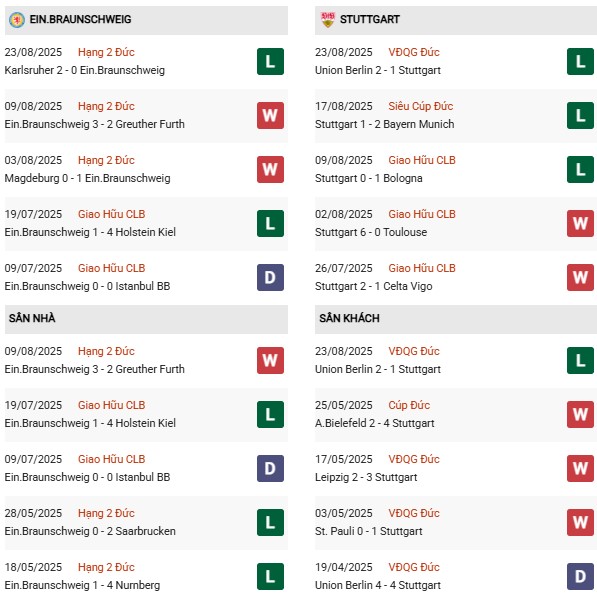Select the SÂN NHÀ section header

pos(146,319)
